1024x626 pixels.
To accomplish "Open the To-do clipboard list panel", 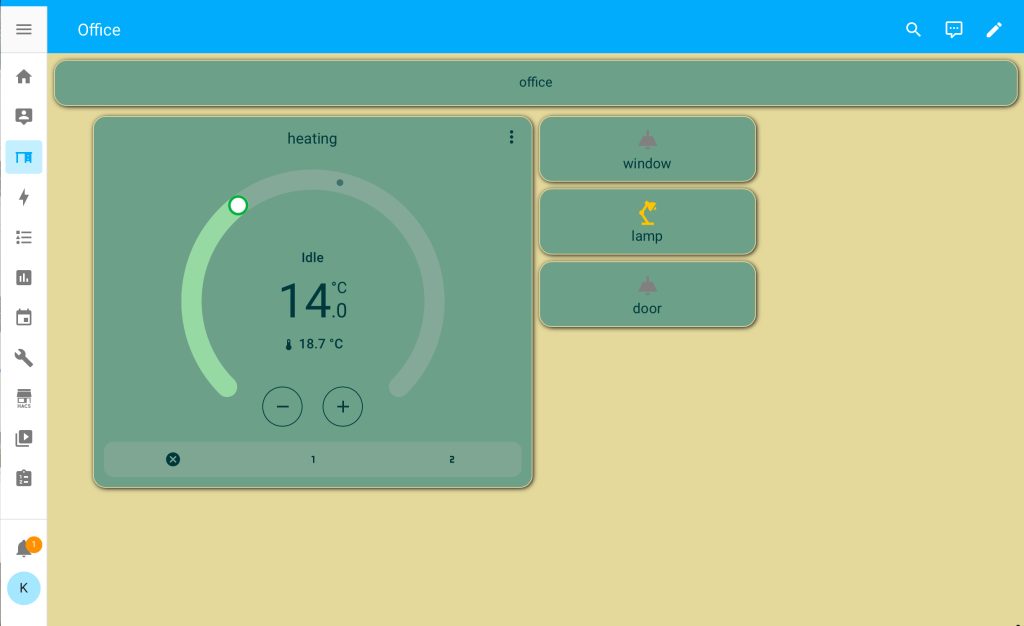I will [24, 478].
